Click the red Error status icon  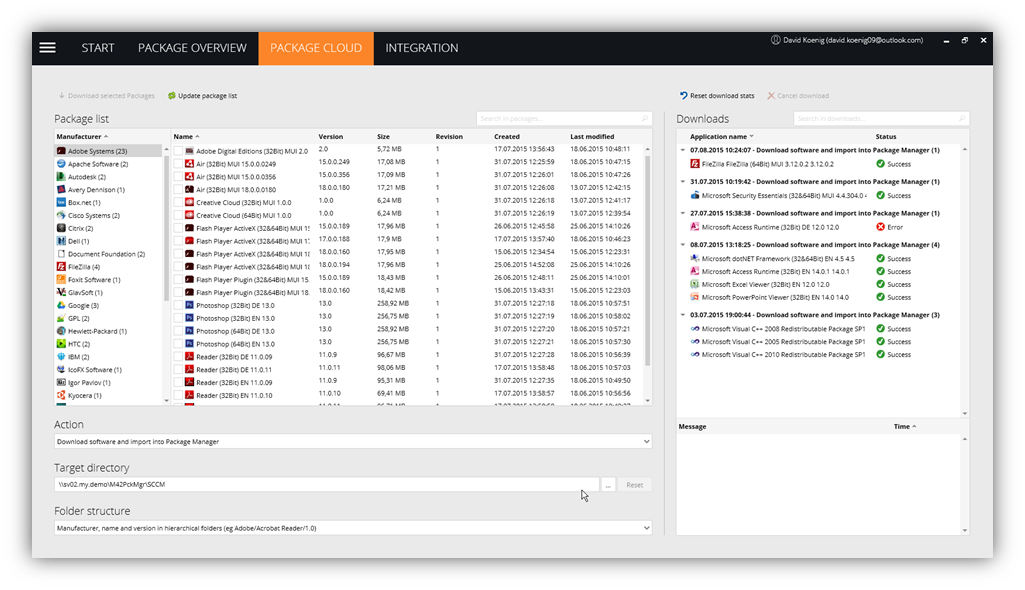click(x=880, y=227)
